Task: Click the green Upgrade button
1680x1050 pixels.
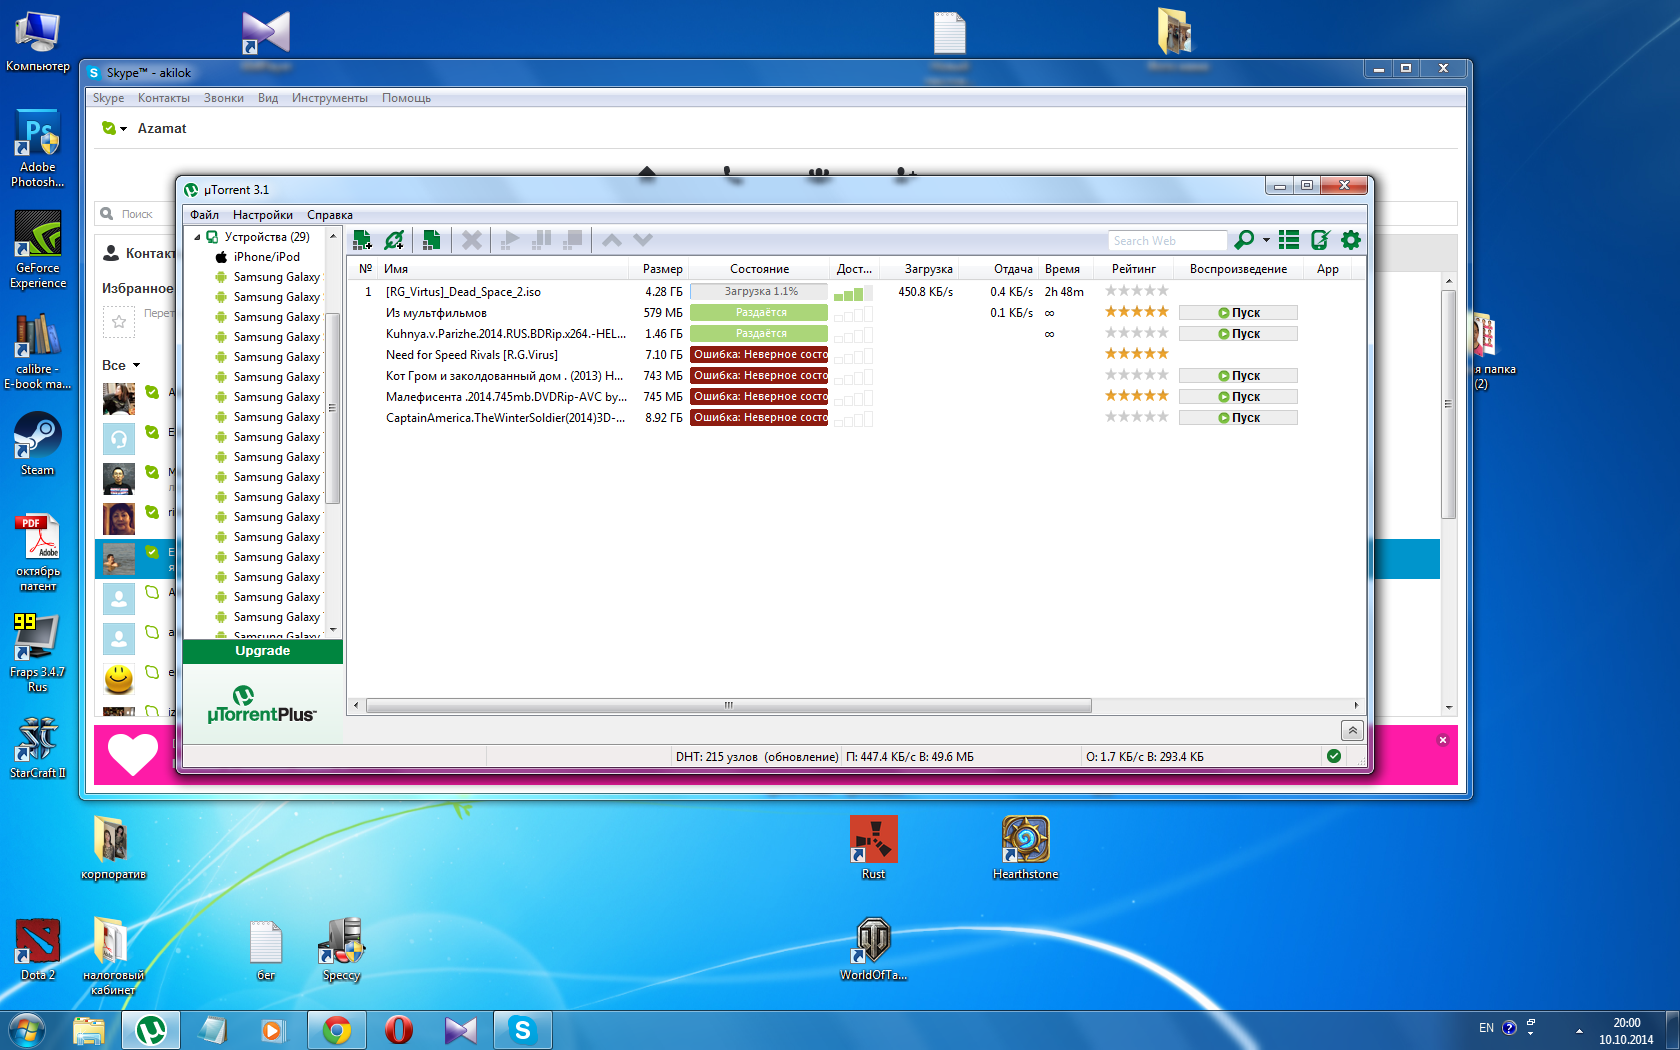Action: point(262,651)
